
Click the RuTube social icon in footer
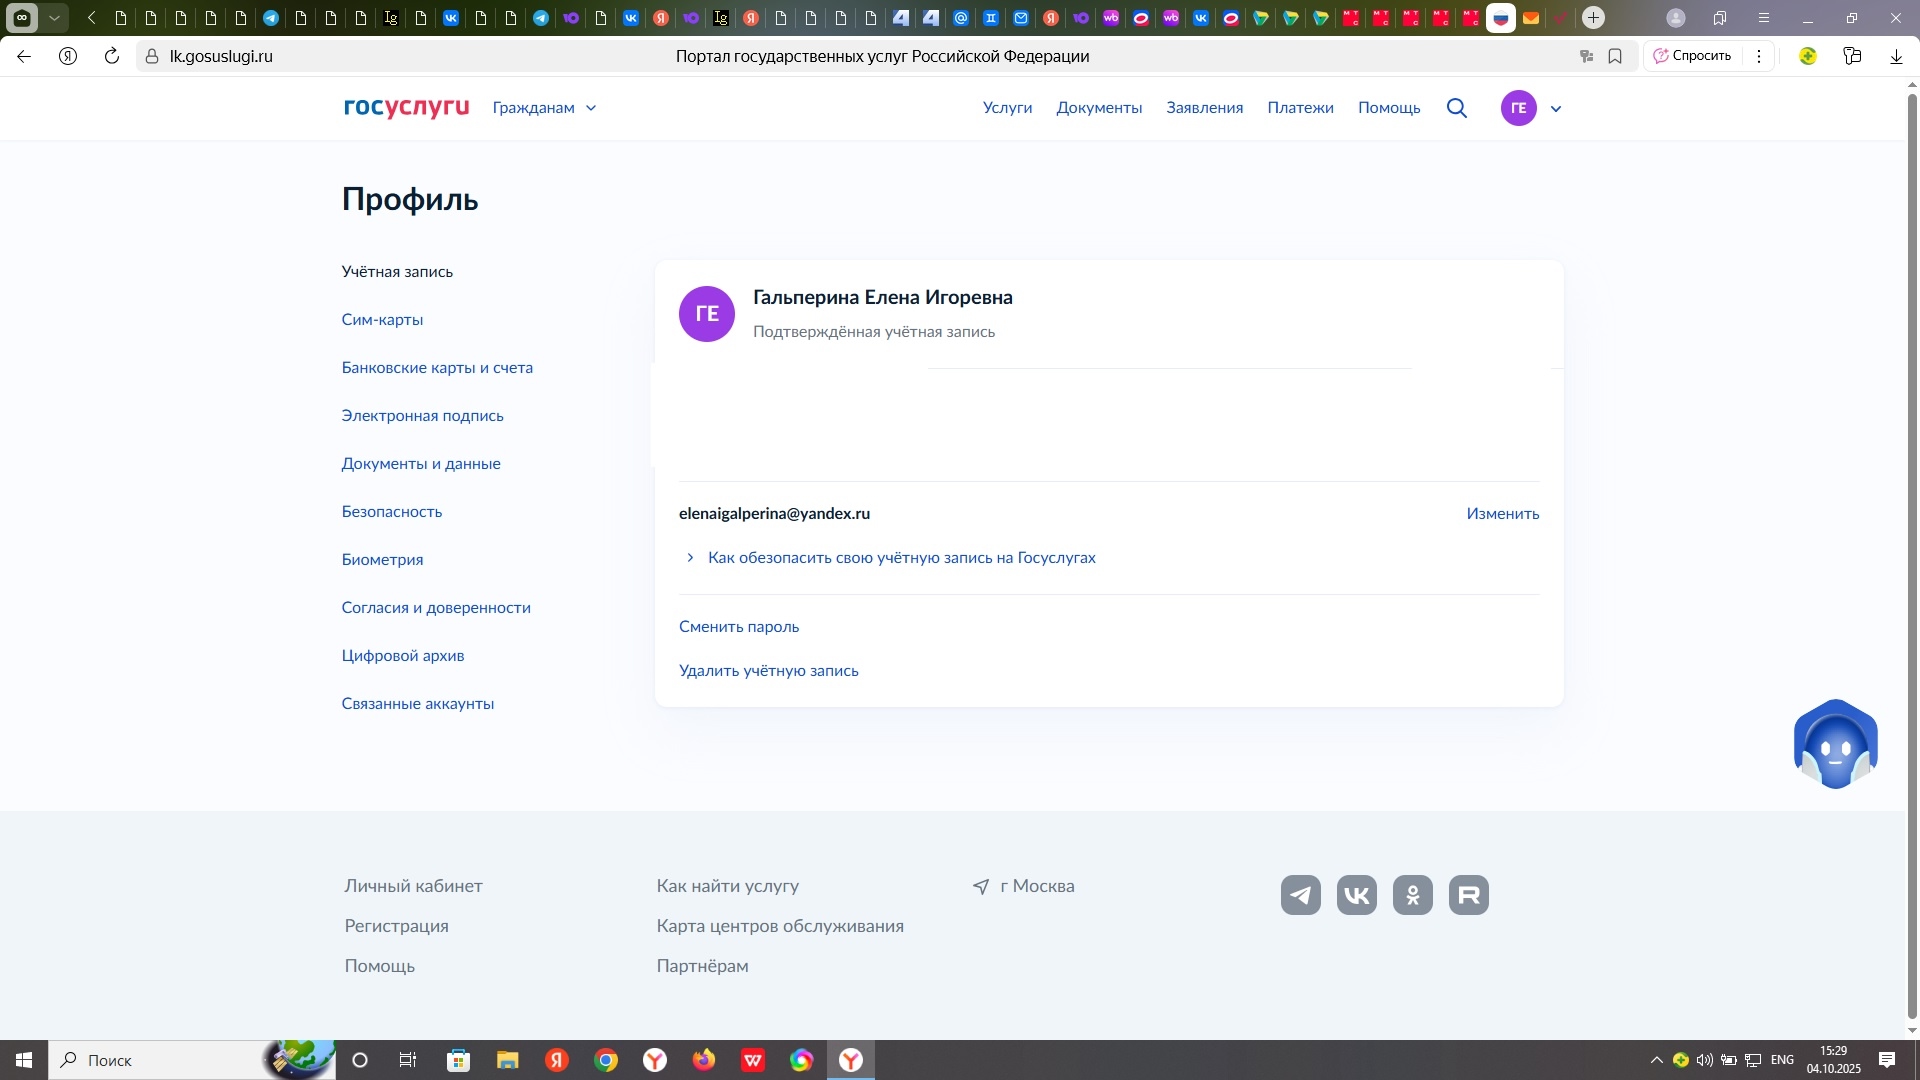pos(1469,895)
